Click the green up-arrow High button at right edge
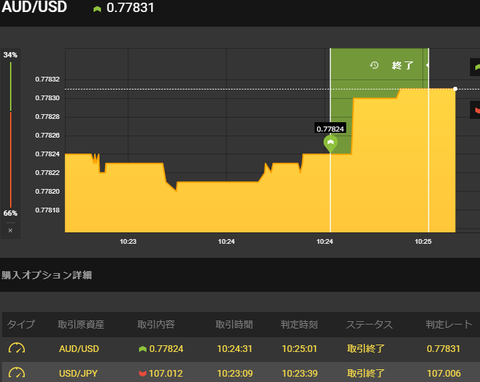Image resolution: width=480 pixels, height=382 pixels. [475, 67]
